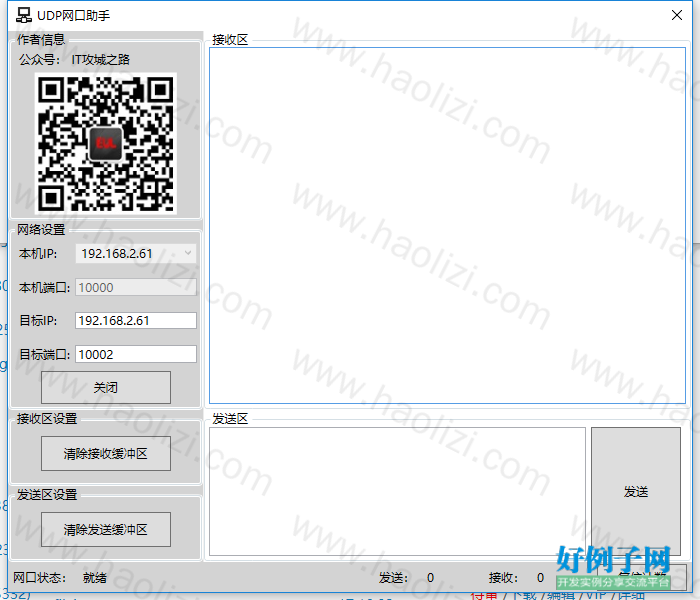Click the 本机IP: label
This screenshot has height=600, width=700.
point(38,254)
